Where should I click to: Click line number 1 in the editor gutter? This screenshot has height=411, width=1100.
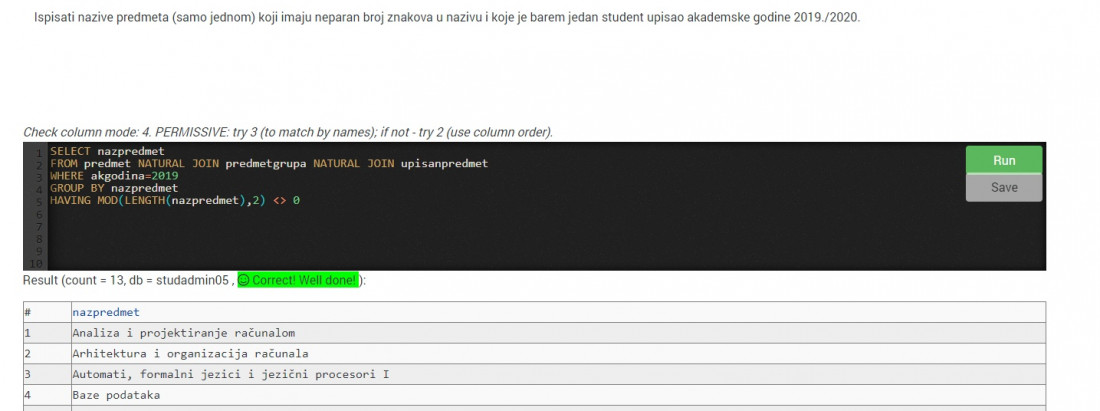coord(39,151)
